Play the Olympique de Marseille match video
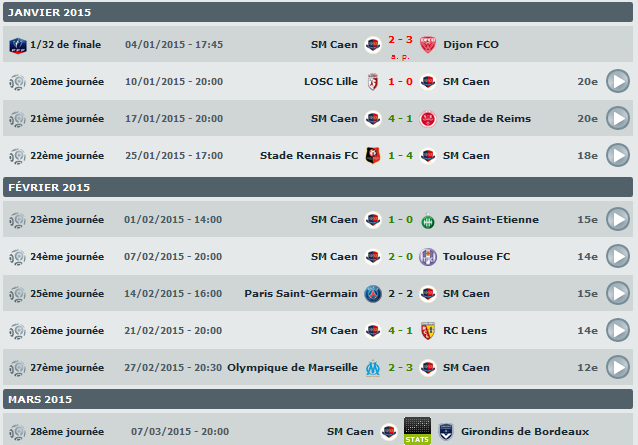 pyautogui.click(x=618, y=367)
